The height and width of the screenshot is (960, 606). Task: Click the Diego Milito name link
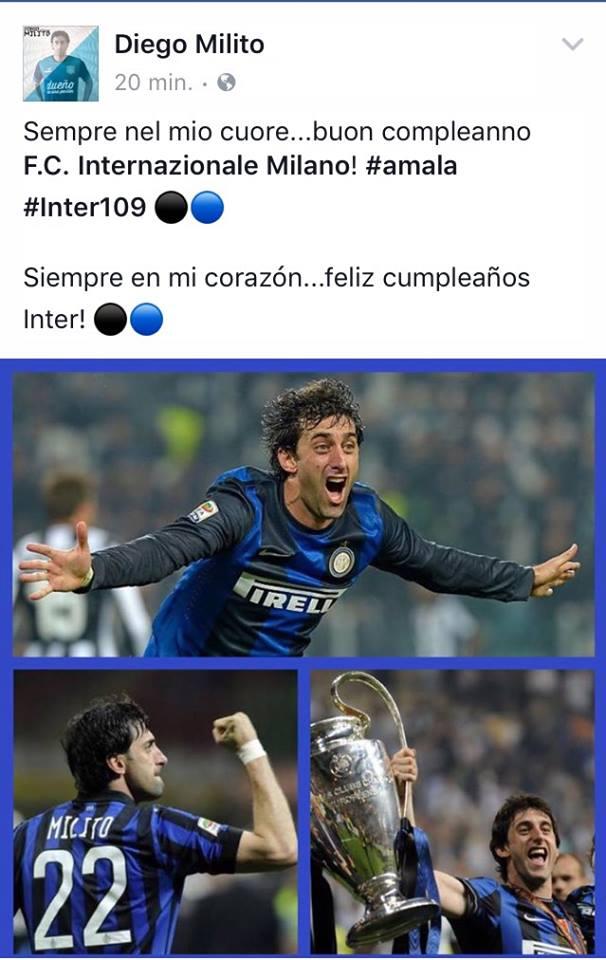pos(189,45)
